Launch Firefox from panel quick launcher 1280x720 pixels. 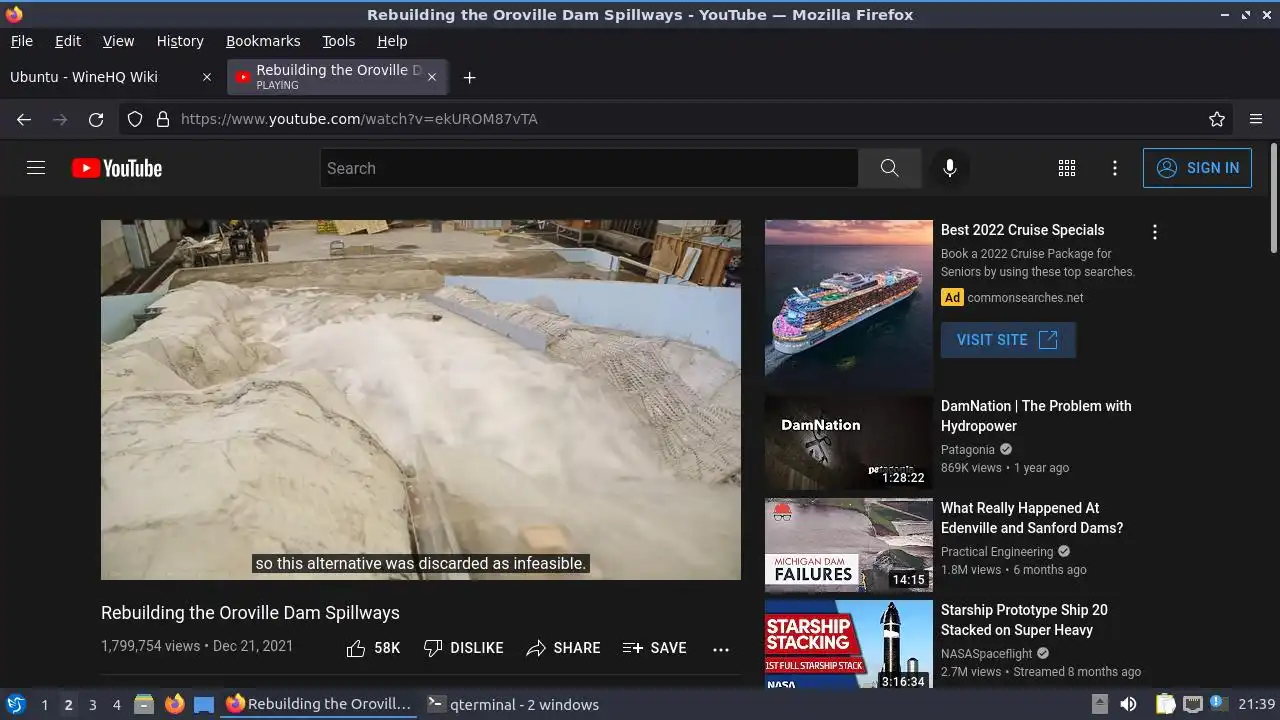[174, 704]
